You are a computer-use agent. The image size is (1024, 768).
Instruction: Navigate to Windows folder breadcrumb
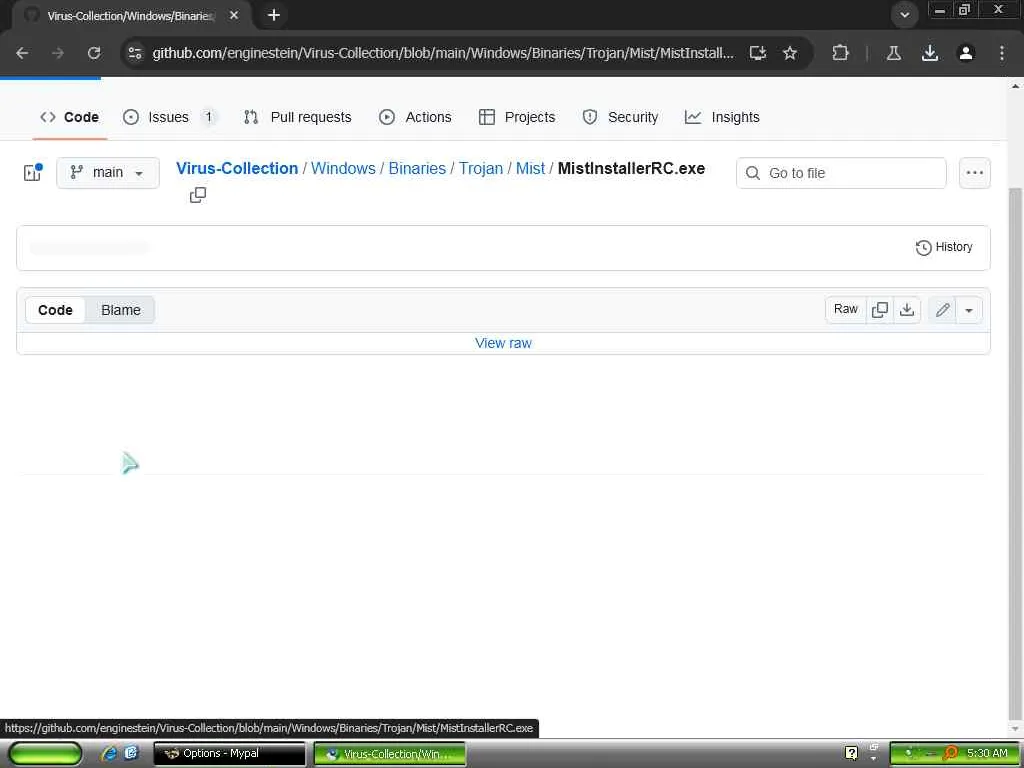pyautogui.click(x=343, y=168)
